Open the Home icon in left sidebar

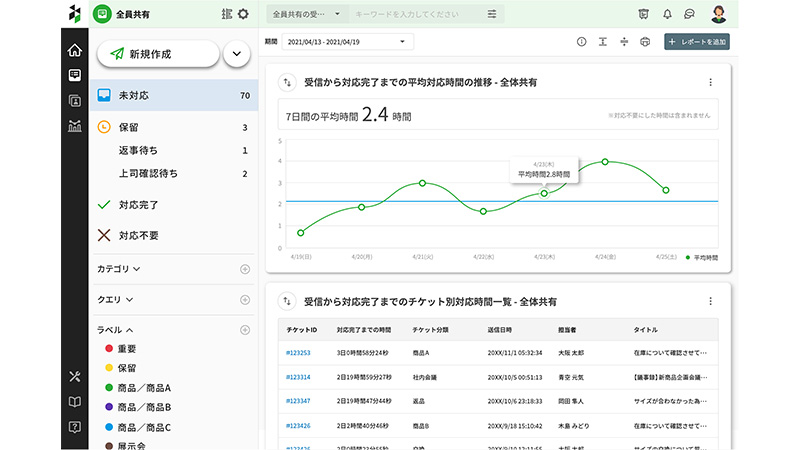pyautogui.click(x=74, y=51)
